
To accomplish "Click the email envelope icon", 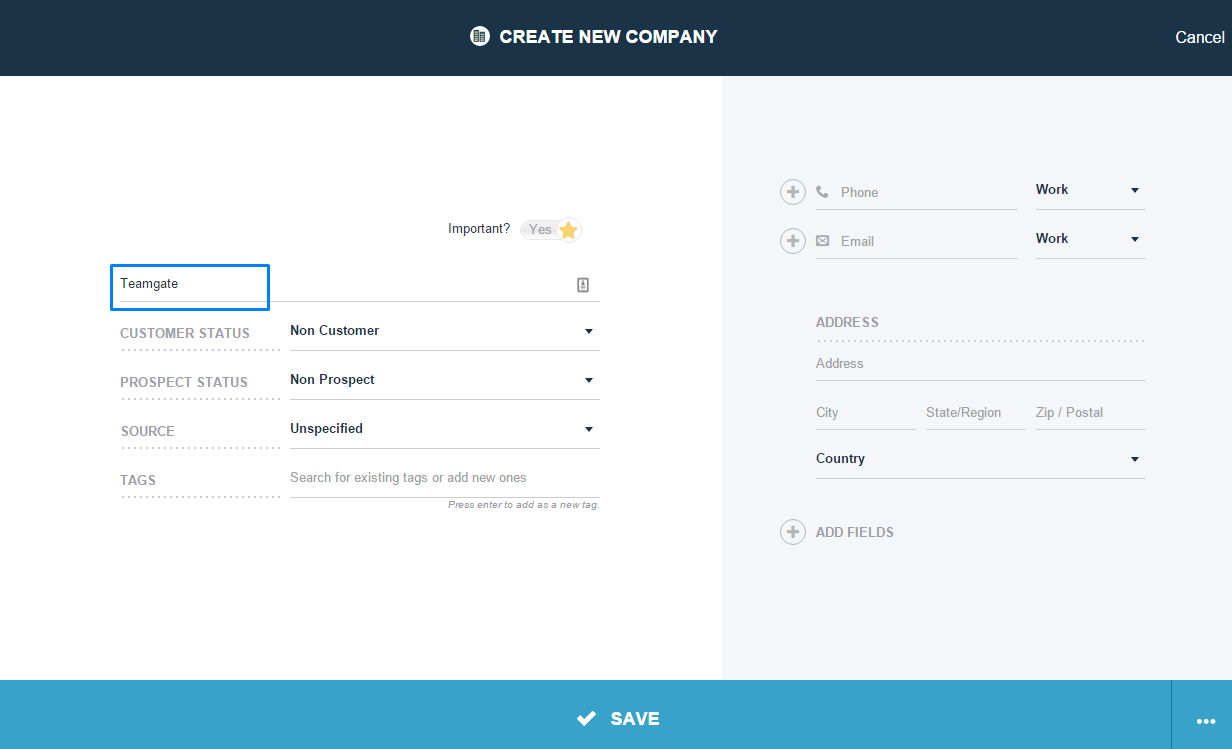I will pyautogui.click(x=823, y=241).
